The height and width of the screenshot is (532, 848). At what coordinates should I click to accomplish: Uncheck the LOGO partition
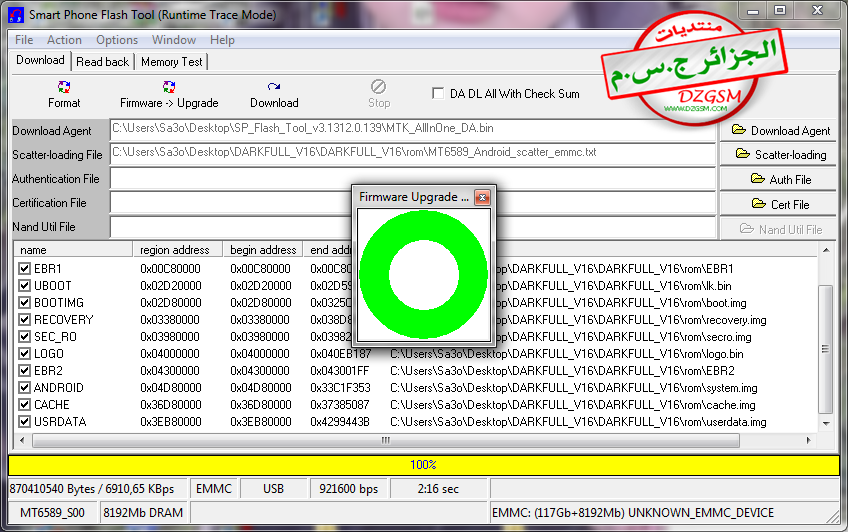click(x=24, y=354)
